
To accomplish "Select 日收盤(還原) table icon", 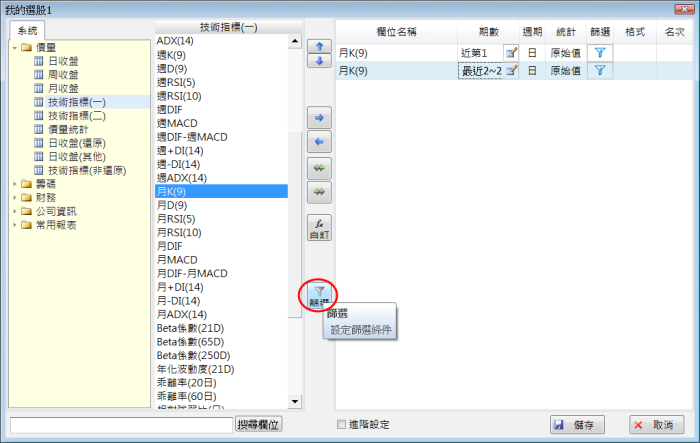I will tap(39, 143).
